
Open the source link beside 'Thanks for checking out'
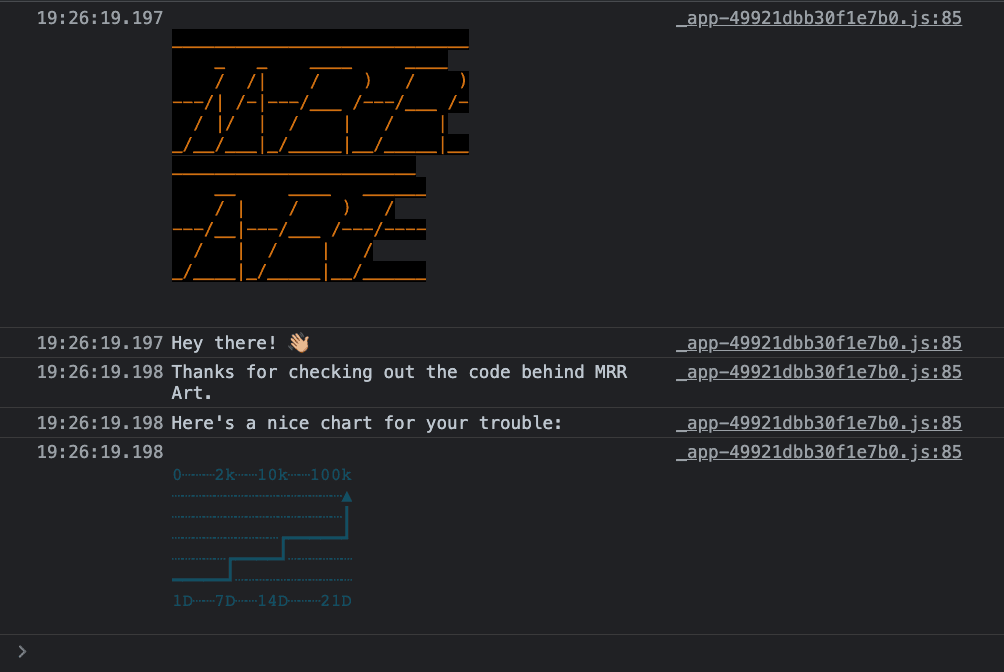click(819, 371)
